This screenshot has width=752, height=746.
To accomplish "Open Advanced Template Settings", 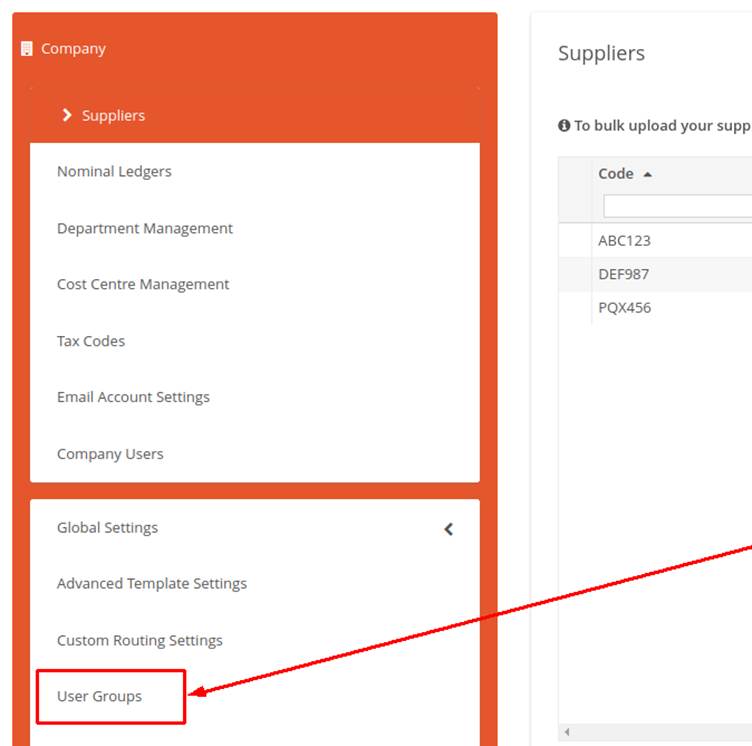I will pyautogui.click(x=152, y=583).
